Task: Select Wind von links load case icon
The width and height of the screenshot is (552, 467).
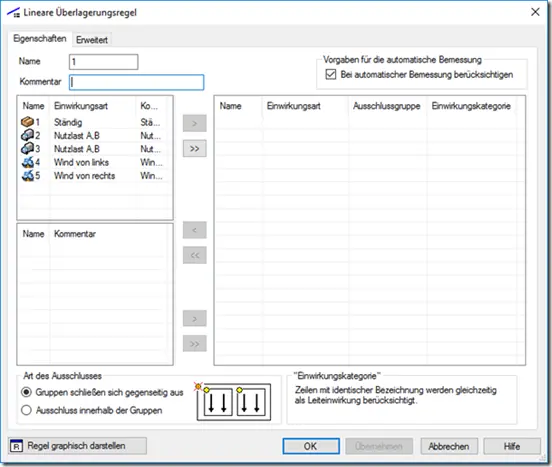Action: point(27,162)
